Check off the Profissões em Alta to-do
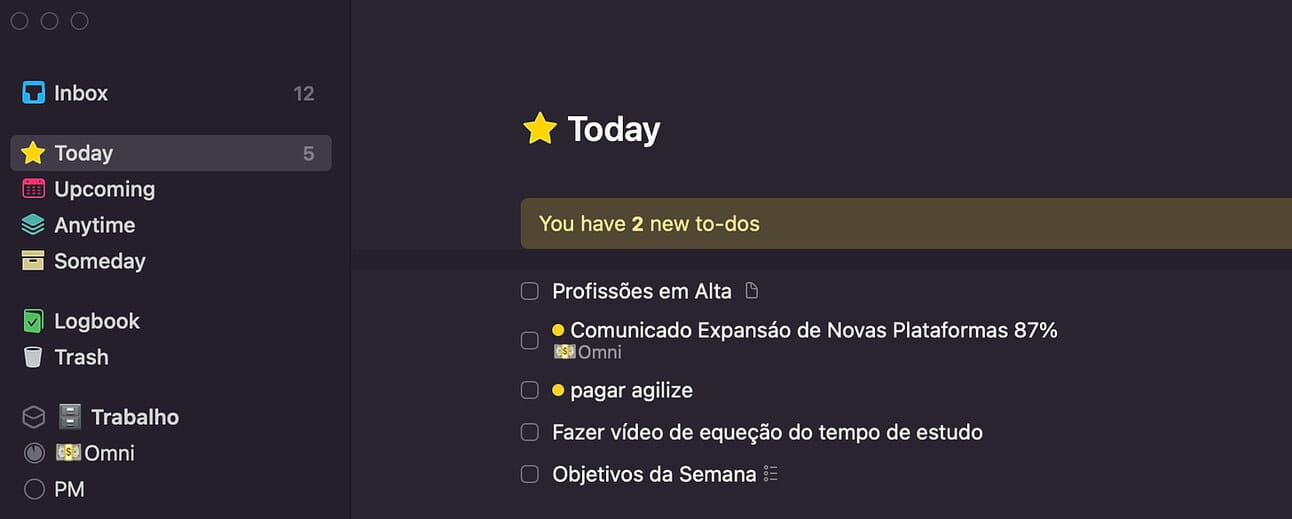 click(x=530, y=291)
